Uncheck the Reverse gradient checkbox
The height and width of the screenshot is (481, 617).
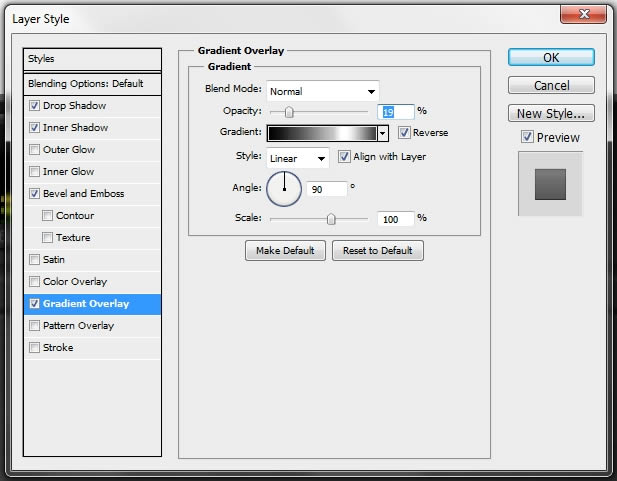404,132
